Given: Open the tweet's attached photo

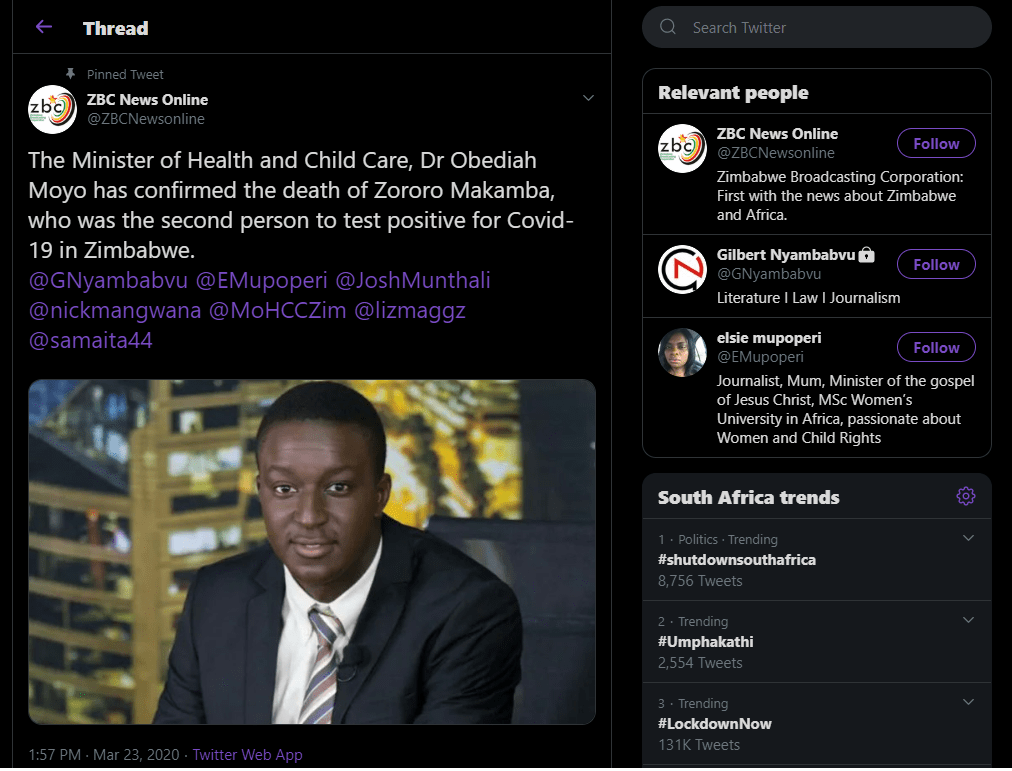Looking at the screenshot, I should coord(312,551).
